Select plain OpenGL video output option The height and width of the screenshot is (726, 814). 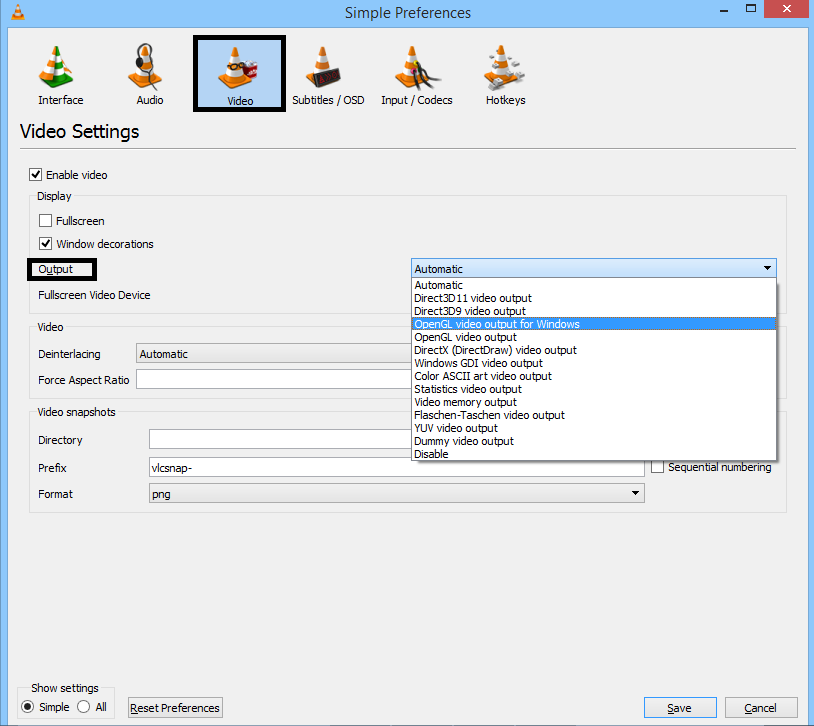pos(594,337)
